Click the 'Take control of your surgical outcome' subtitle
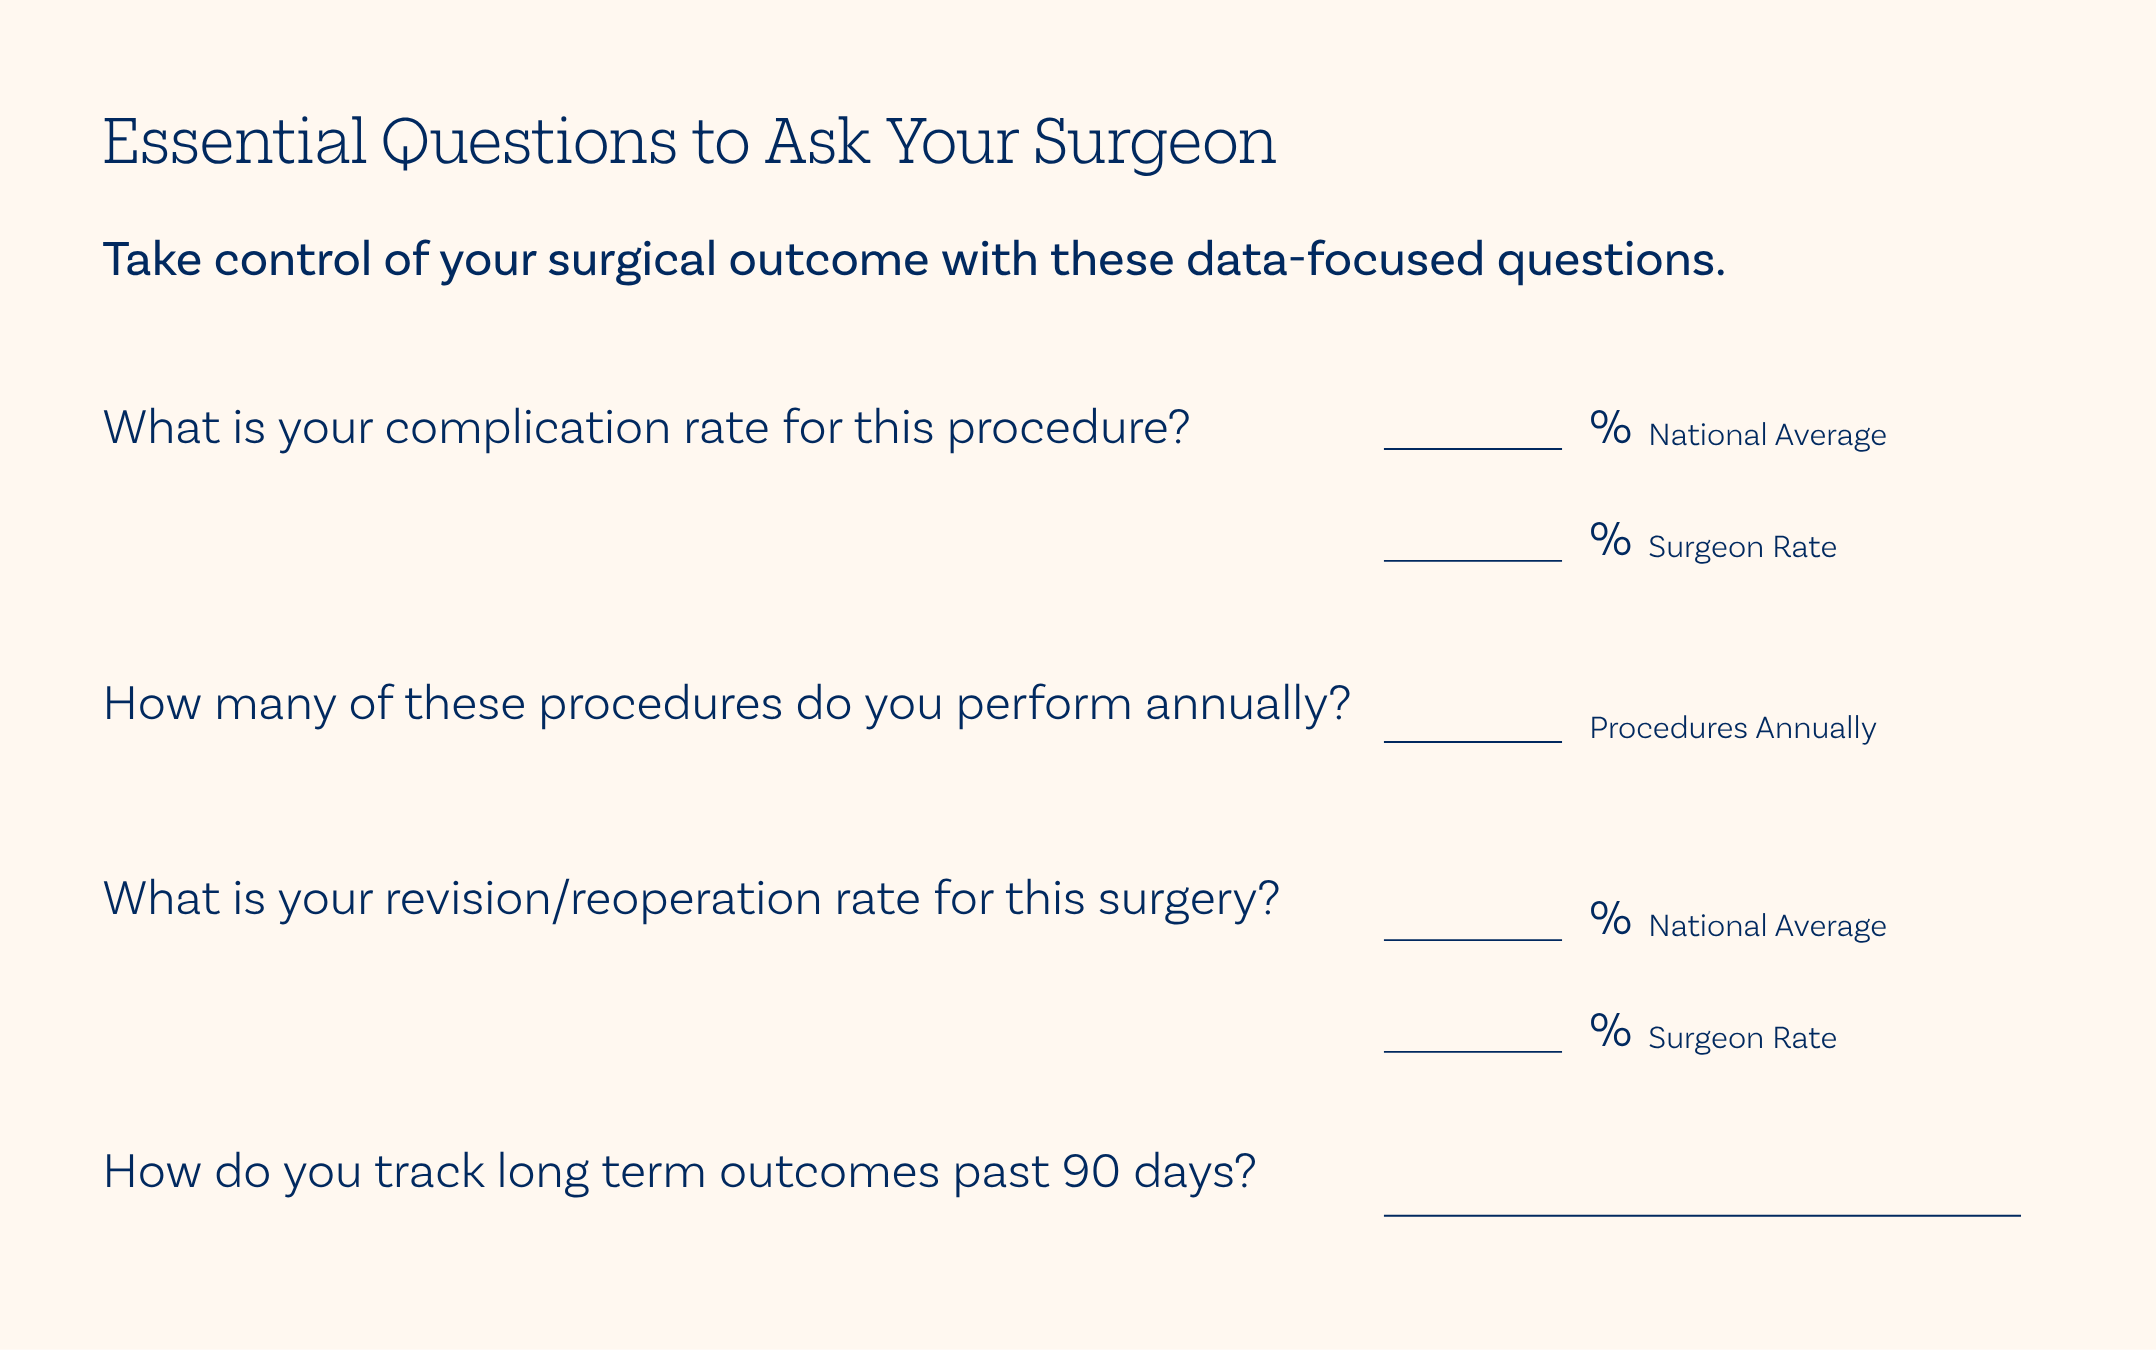 tap(914, 260)
